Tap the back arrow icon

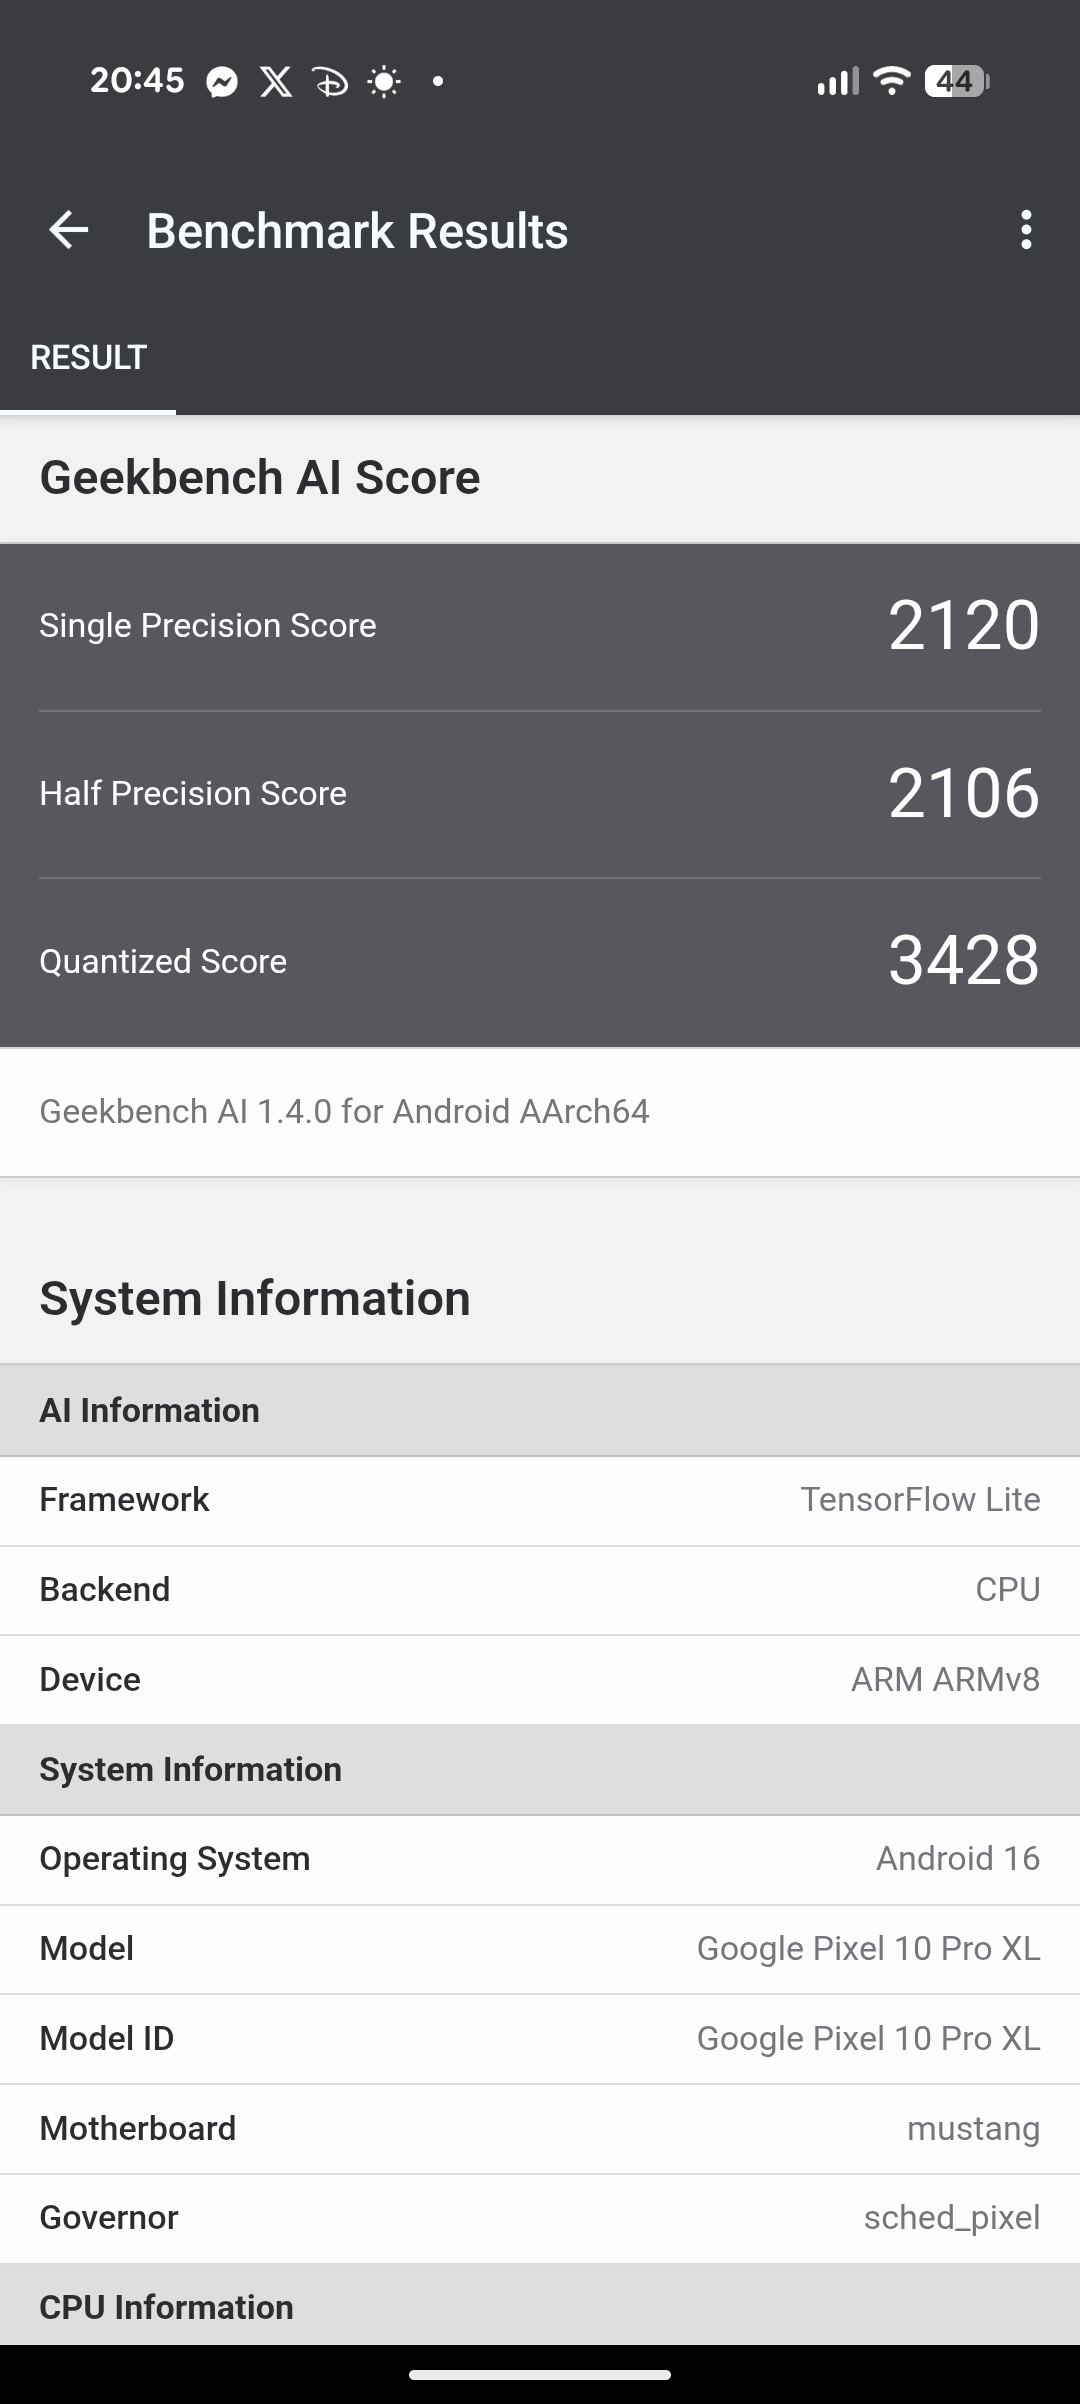coord(69,230)
